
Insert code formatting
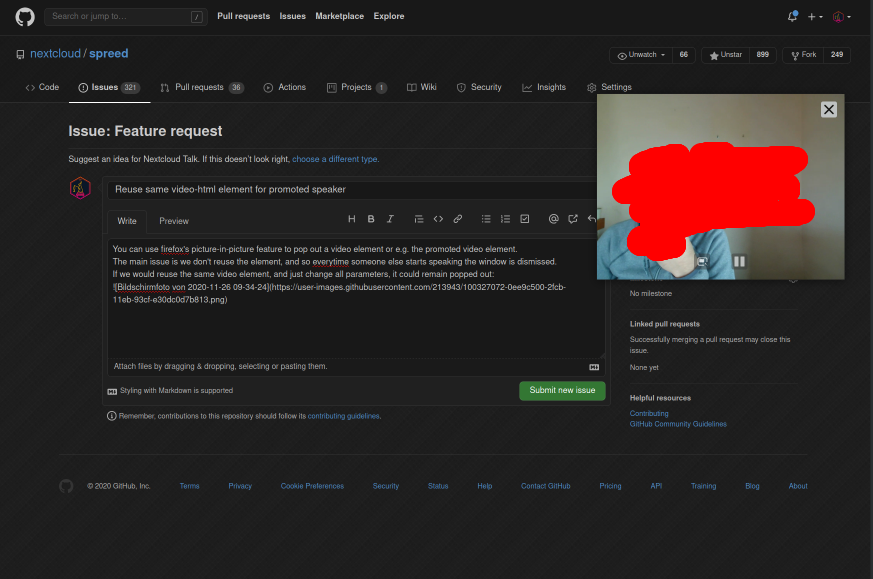pyautogui.click(x=438, y=219)
